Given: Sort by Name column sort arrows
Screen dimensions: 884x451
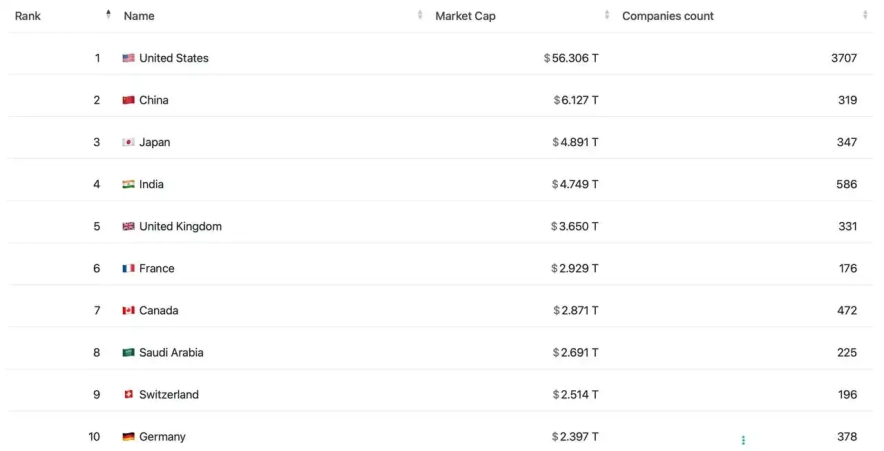Looking at the screenshot, I should pos(420,16).
